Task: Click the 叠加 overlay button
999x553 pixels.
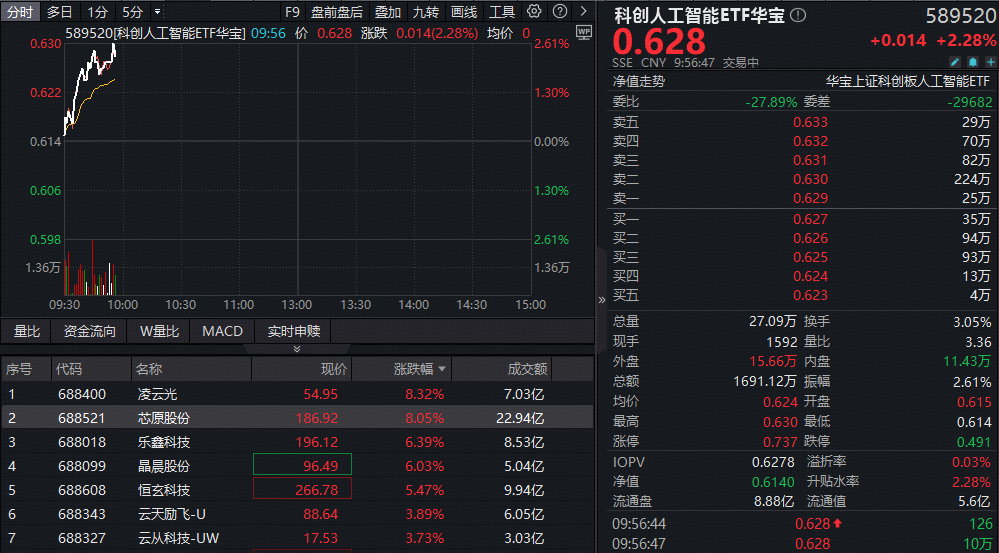Action: [387, 11]
